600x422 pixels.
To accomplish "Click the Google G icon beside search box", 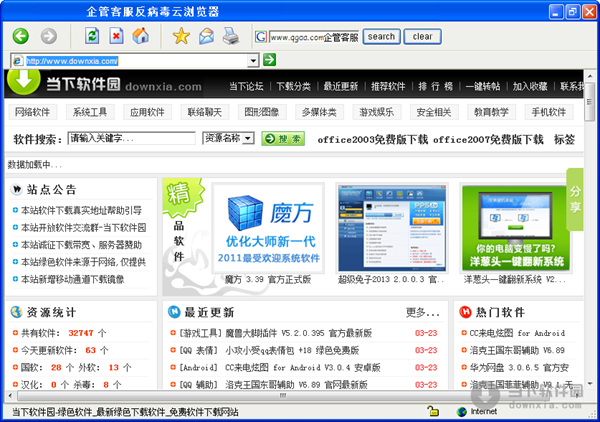I will [261, 37].
